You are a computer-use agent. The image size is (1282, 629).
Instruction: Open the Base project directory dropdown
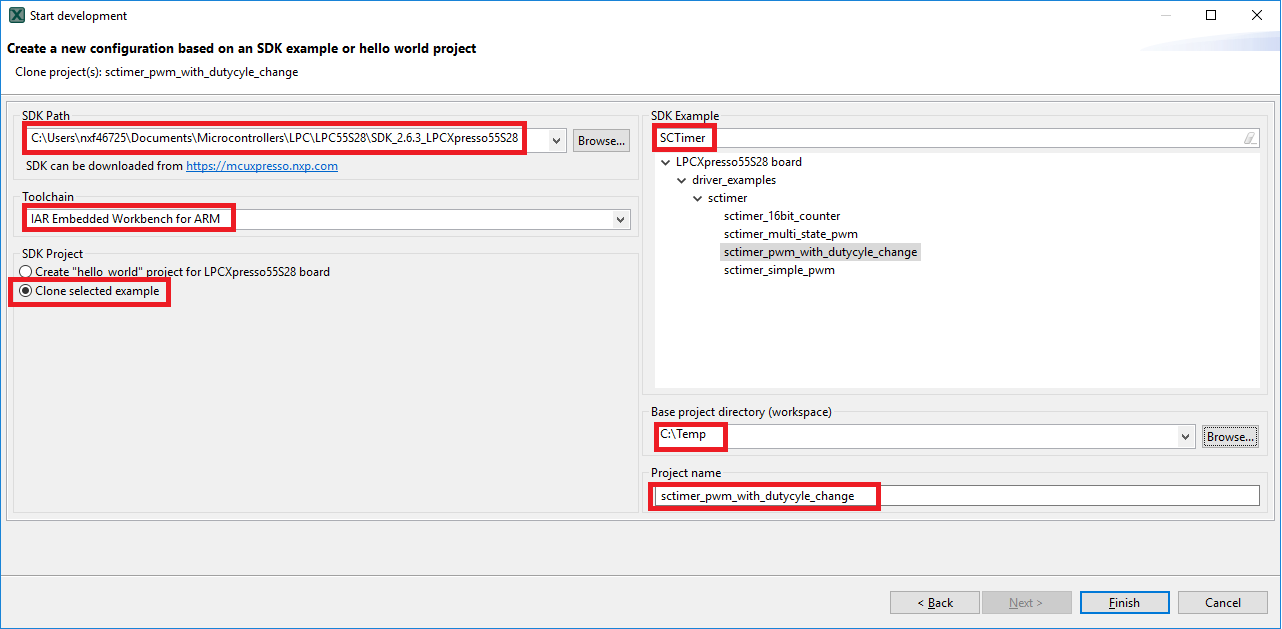point(1186,436)
